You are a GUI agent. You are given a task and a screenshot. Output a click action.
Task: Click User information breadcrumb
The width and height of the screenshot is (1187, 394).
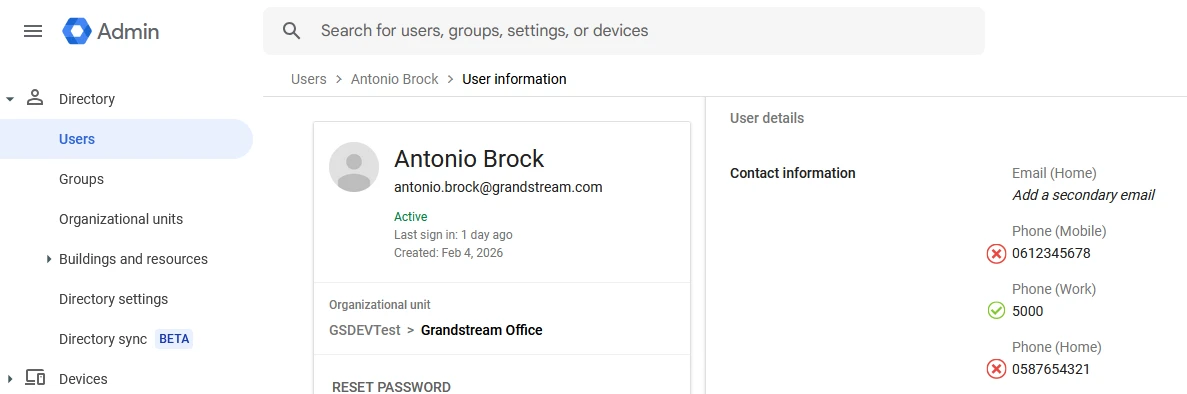pyautogui.click(x=514, y=79)
